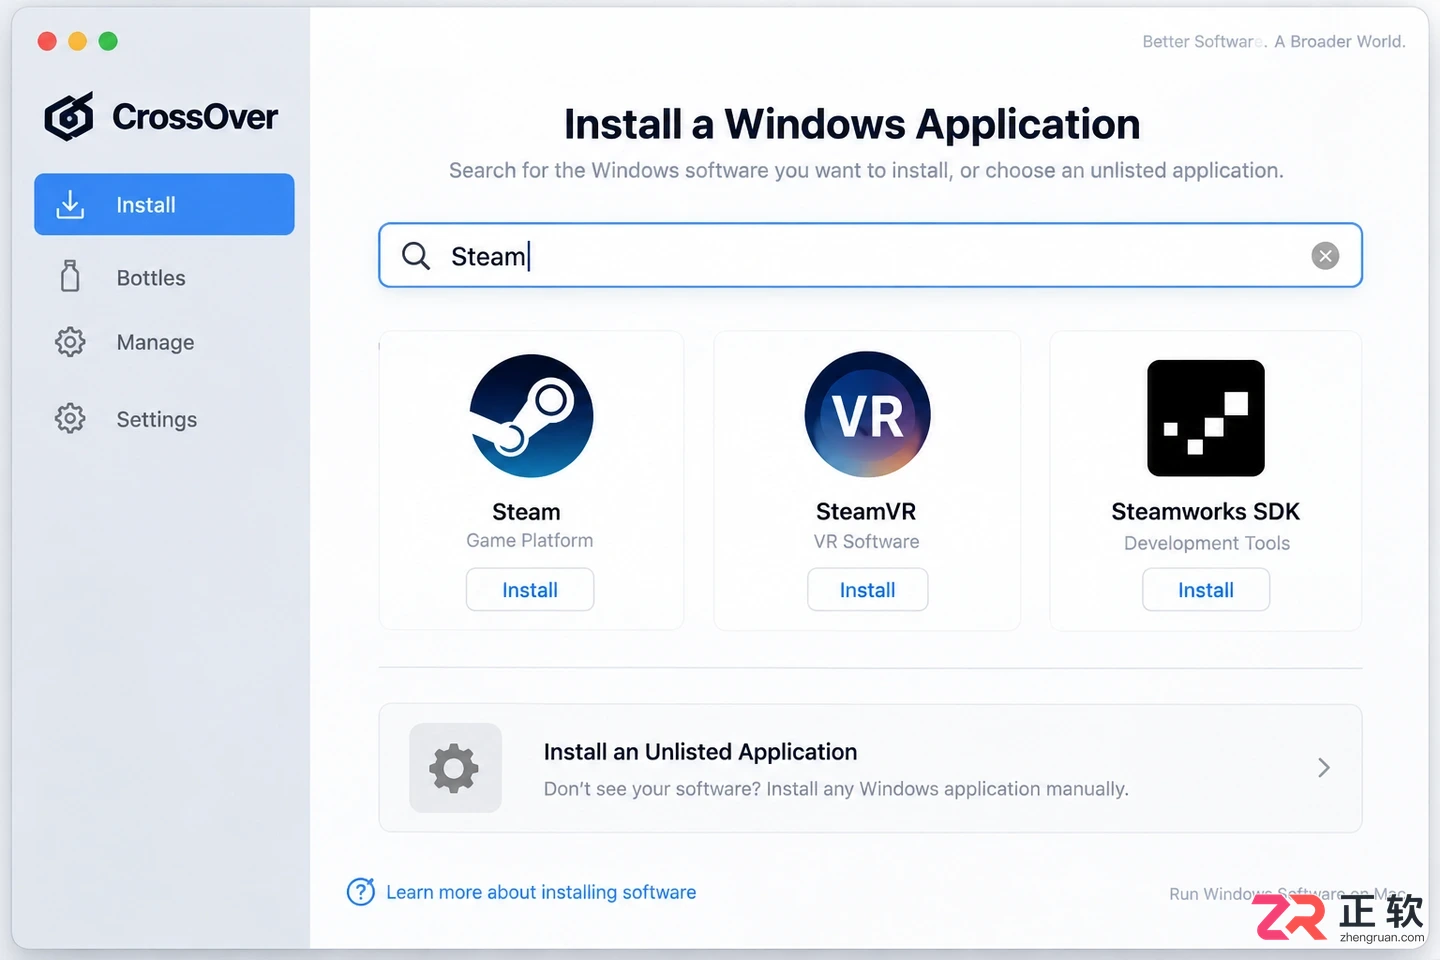Open Learn more about installing software
Screen dimensions: 1440x960
[541, 892]
